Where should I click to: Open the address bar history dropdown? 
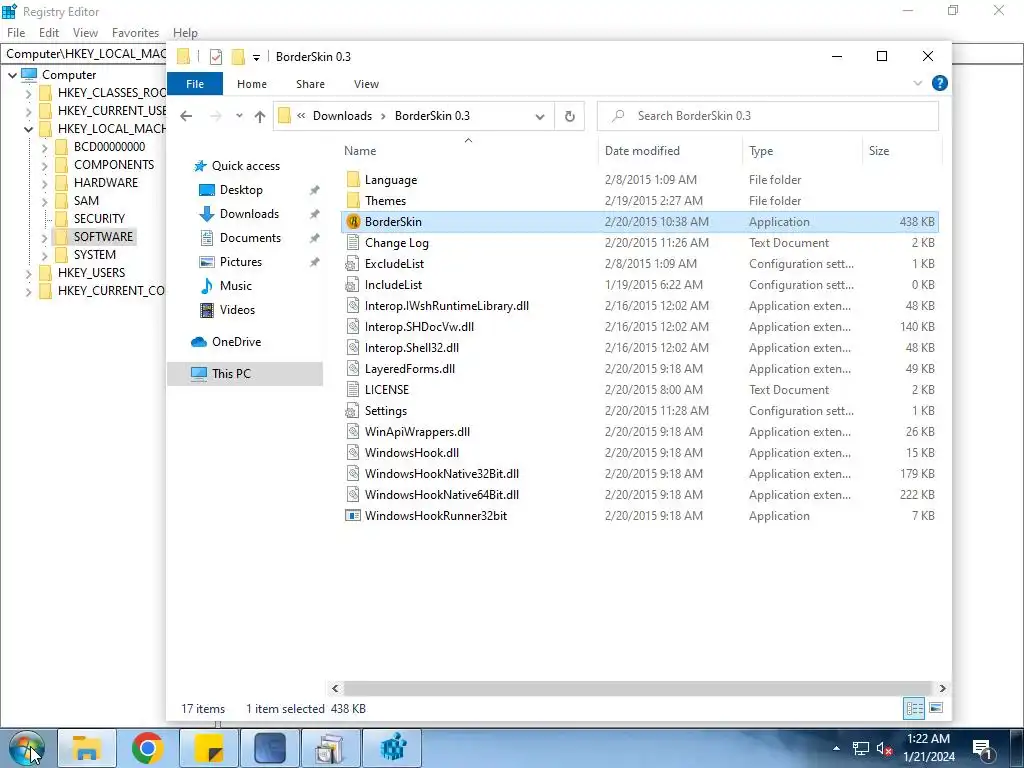click(x=540, y=116)
